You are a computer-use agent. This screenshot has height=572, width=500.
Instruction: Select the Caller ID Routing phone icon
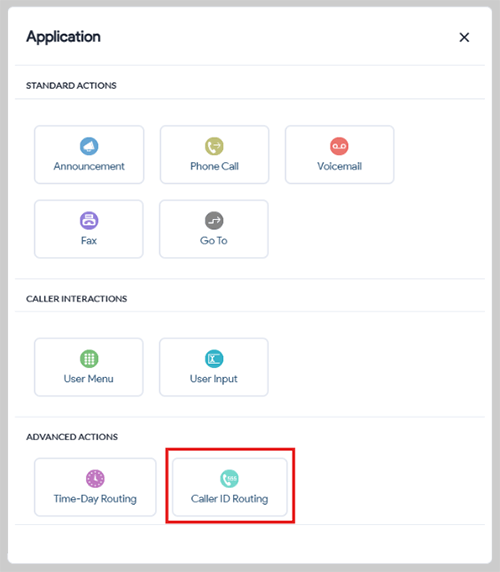coord(229,479)
